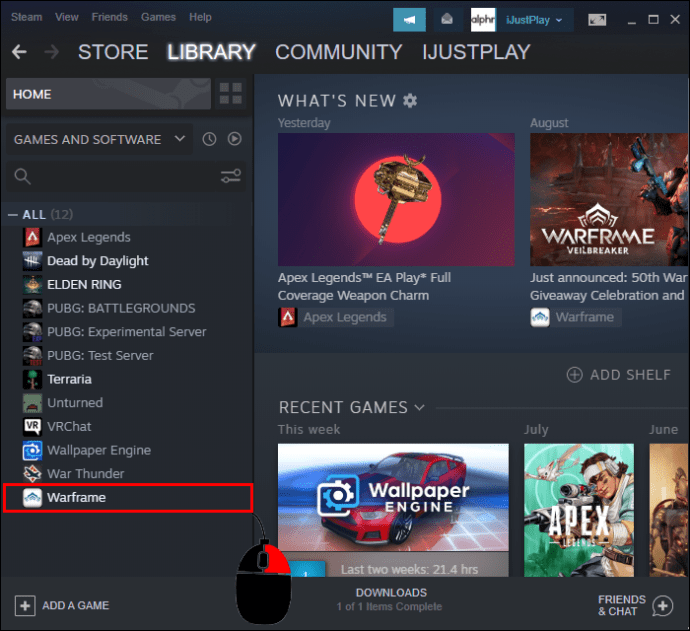690x631 pixels.
Task: Open What's New settings gear
Action: [410, 101]
